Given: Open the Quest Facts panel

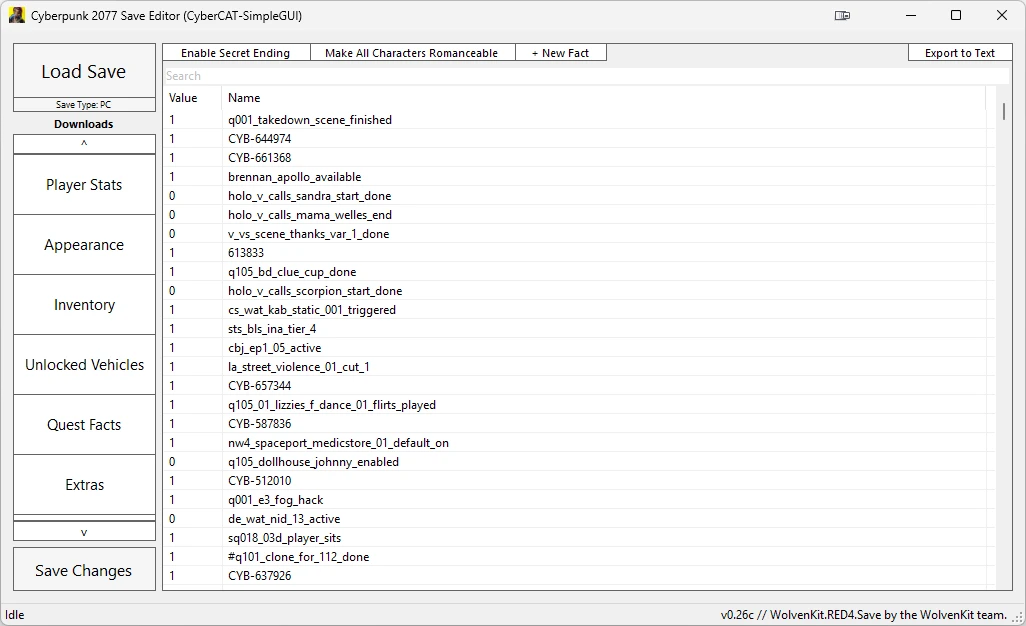Looking at the screenshot, I should (83, 424).
